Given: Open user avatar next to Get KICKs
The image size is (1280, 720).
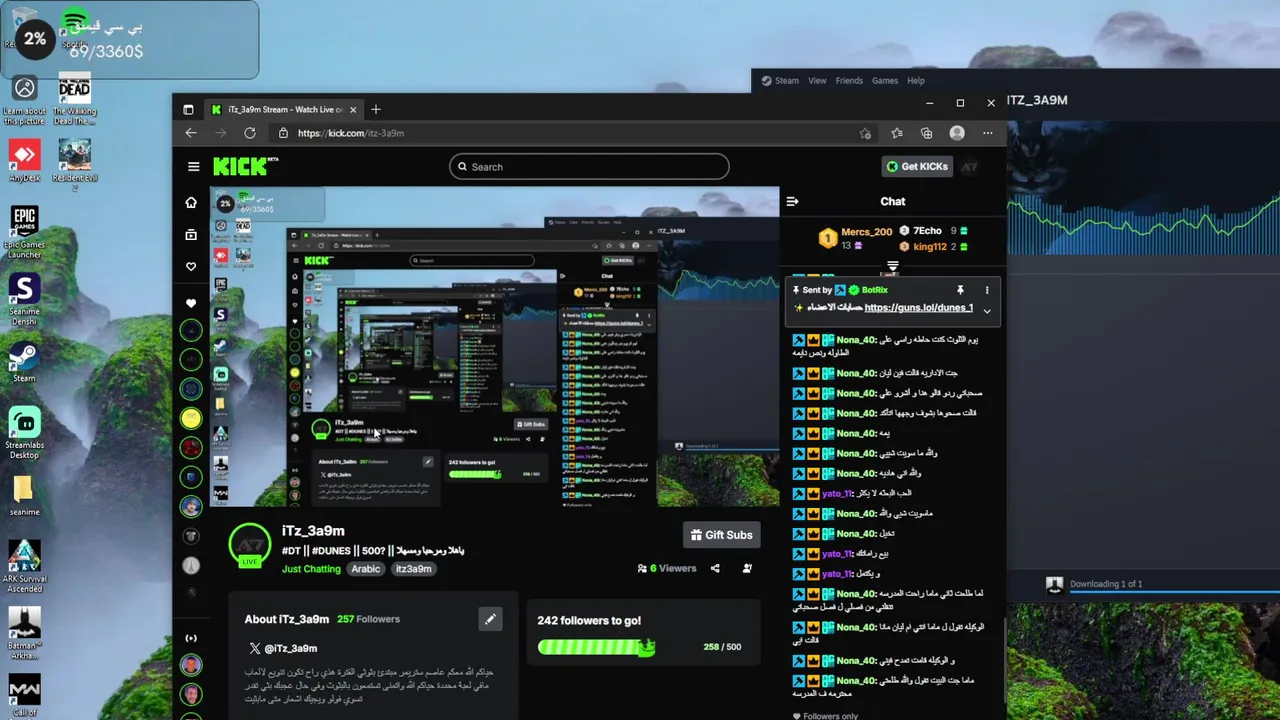Looking at the screenshot, I should point(969,167).
